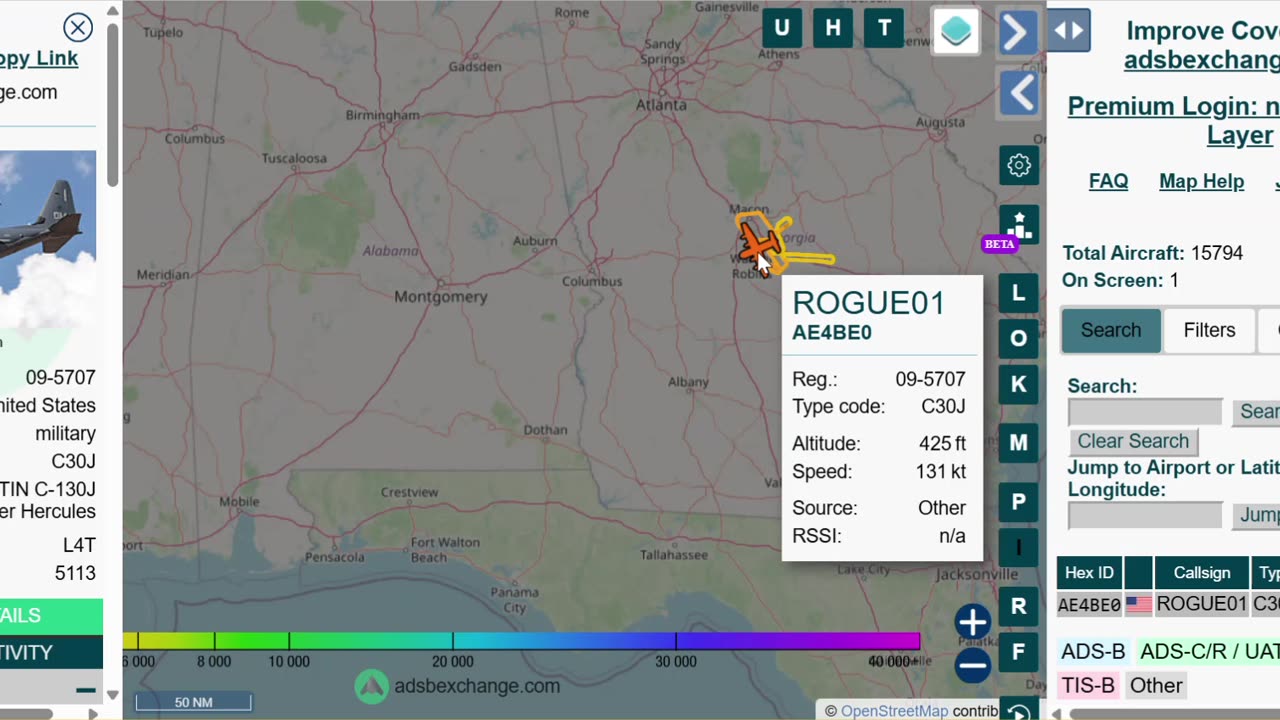The width and height of the screenshot is (1280, 720).
Task: Select the ROGUE01 aircraft icon on map
Action: click(760, 243)
